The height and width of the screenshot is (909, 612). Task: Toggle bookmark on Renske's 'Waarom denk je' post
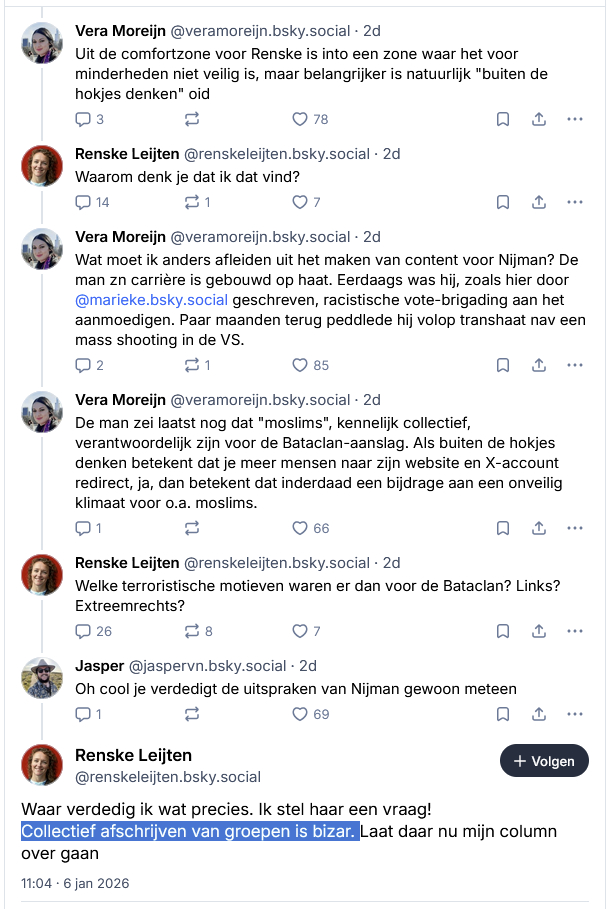503,202
